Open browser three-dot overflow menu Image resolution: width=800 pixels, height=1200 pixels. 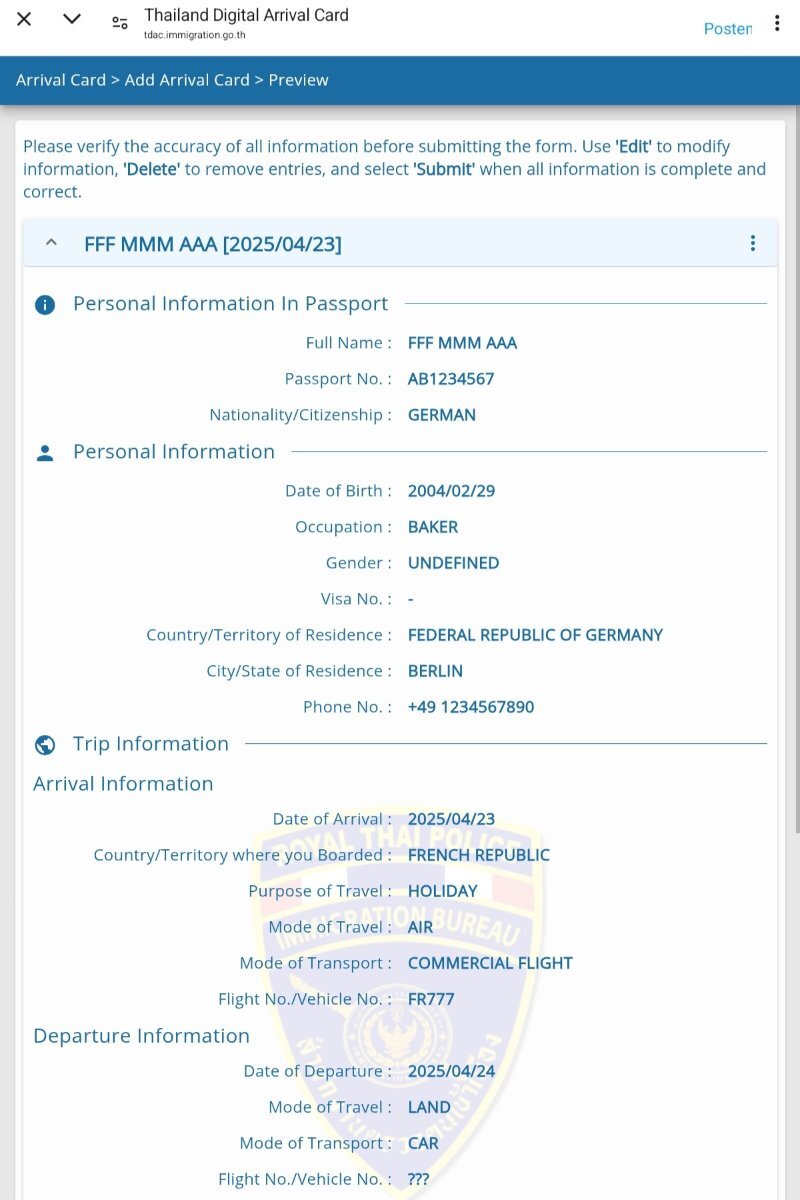[x=776, y=23]
